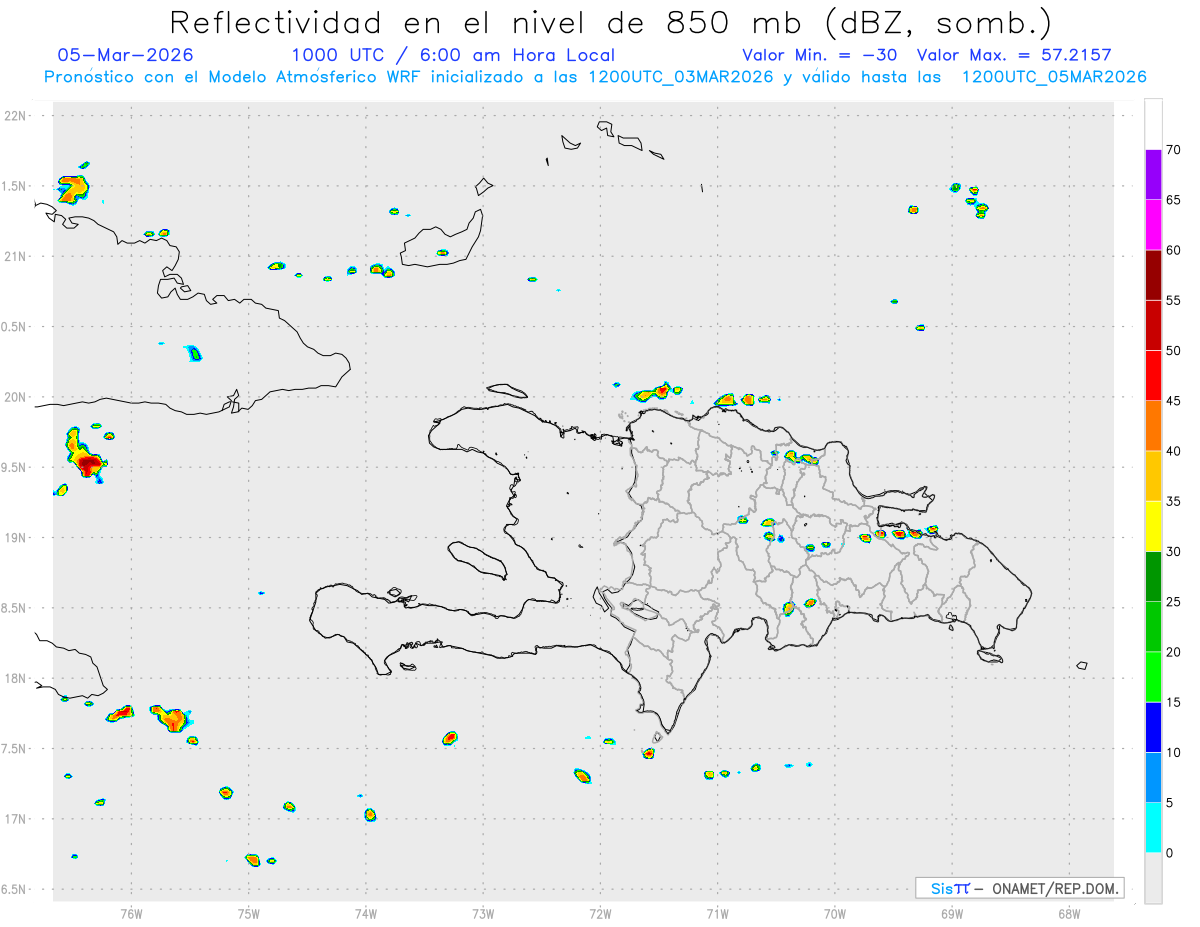
Task: Click the '73W' longitude axis label
Action: point(483,914)
